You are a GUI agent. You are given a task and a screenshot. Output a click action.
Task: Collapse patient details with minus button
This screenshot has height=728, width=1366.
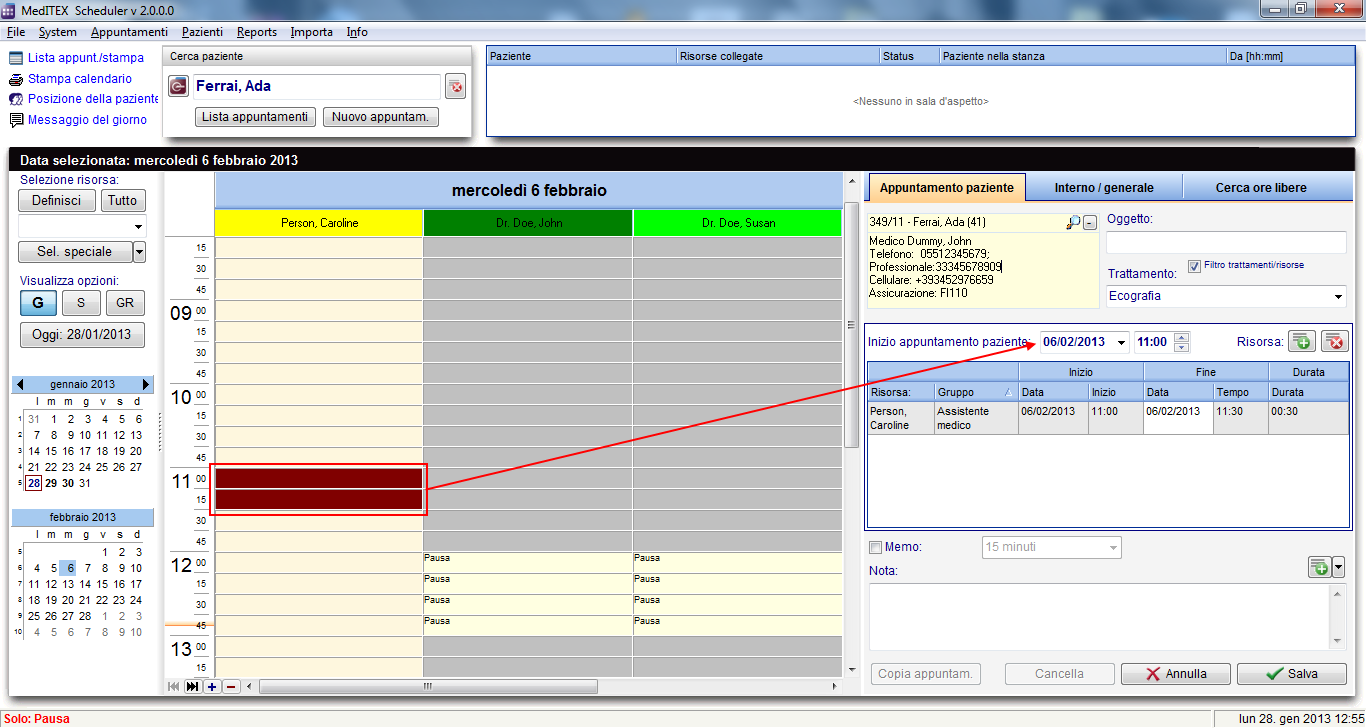(x=1090, y=222)
